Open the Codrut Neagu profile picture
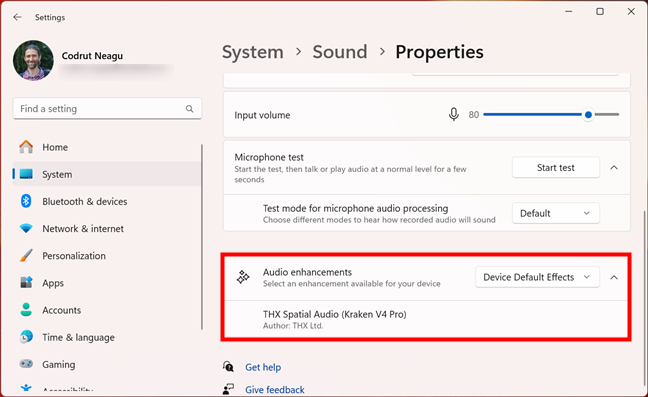 [33, 60]
